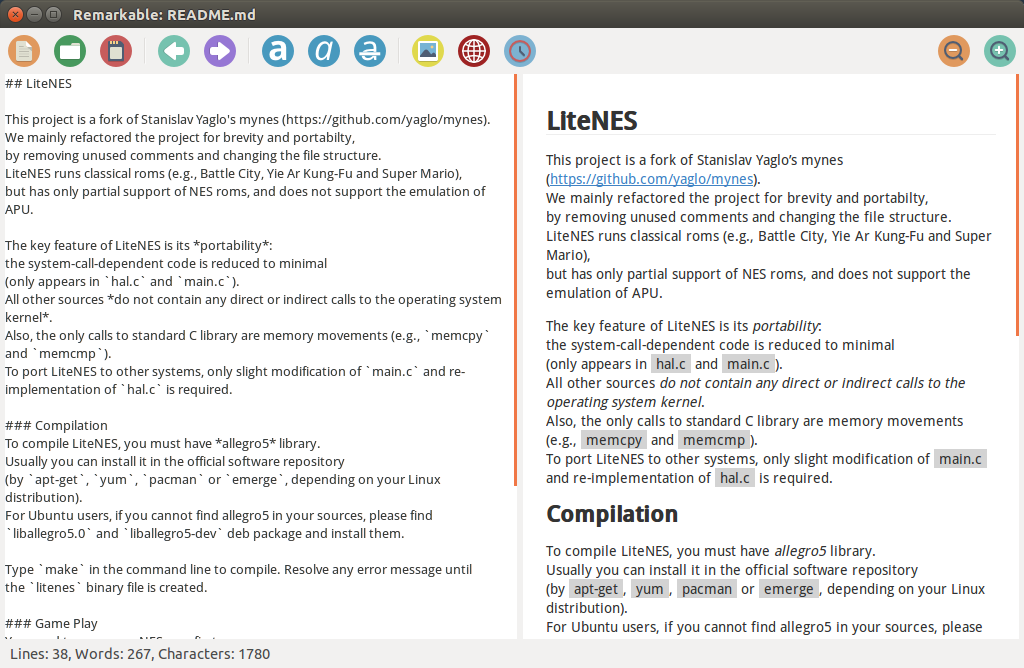The width and height of the screenshot is (1024, 668).
Task: Create a new document
Action: (x=23, y=51)
